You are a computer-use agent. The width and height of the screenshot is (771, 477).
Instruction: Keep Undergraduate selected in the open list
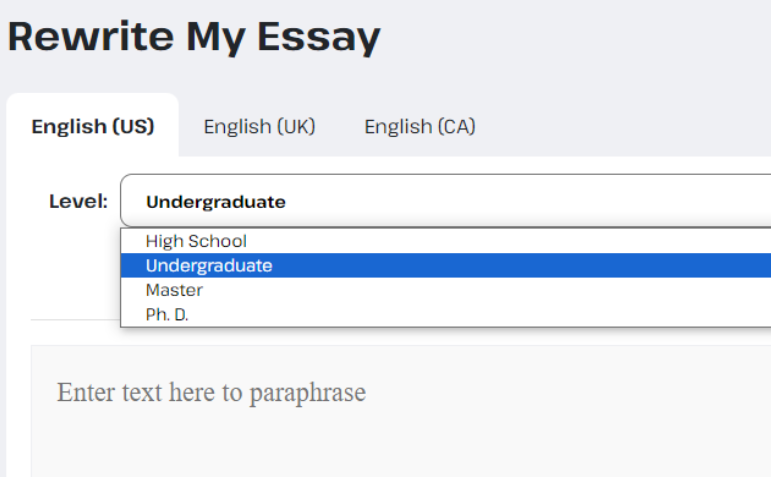[x=209, y=266]
